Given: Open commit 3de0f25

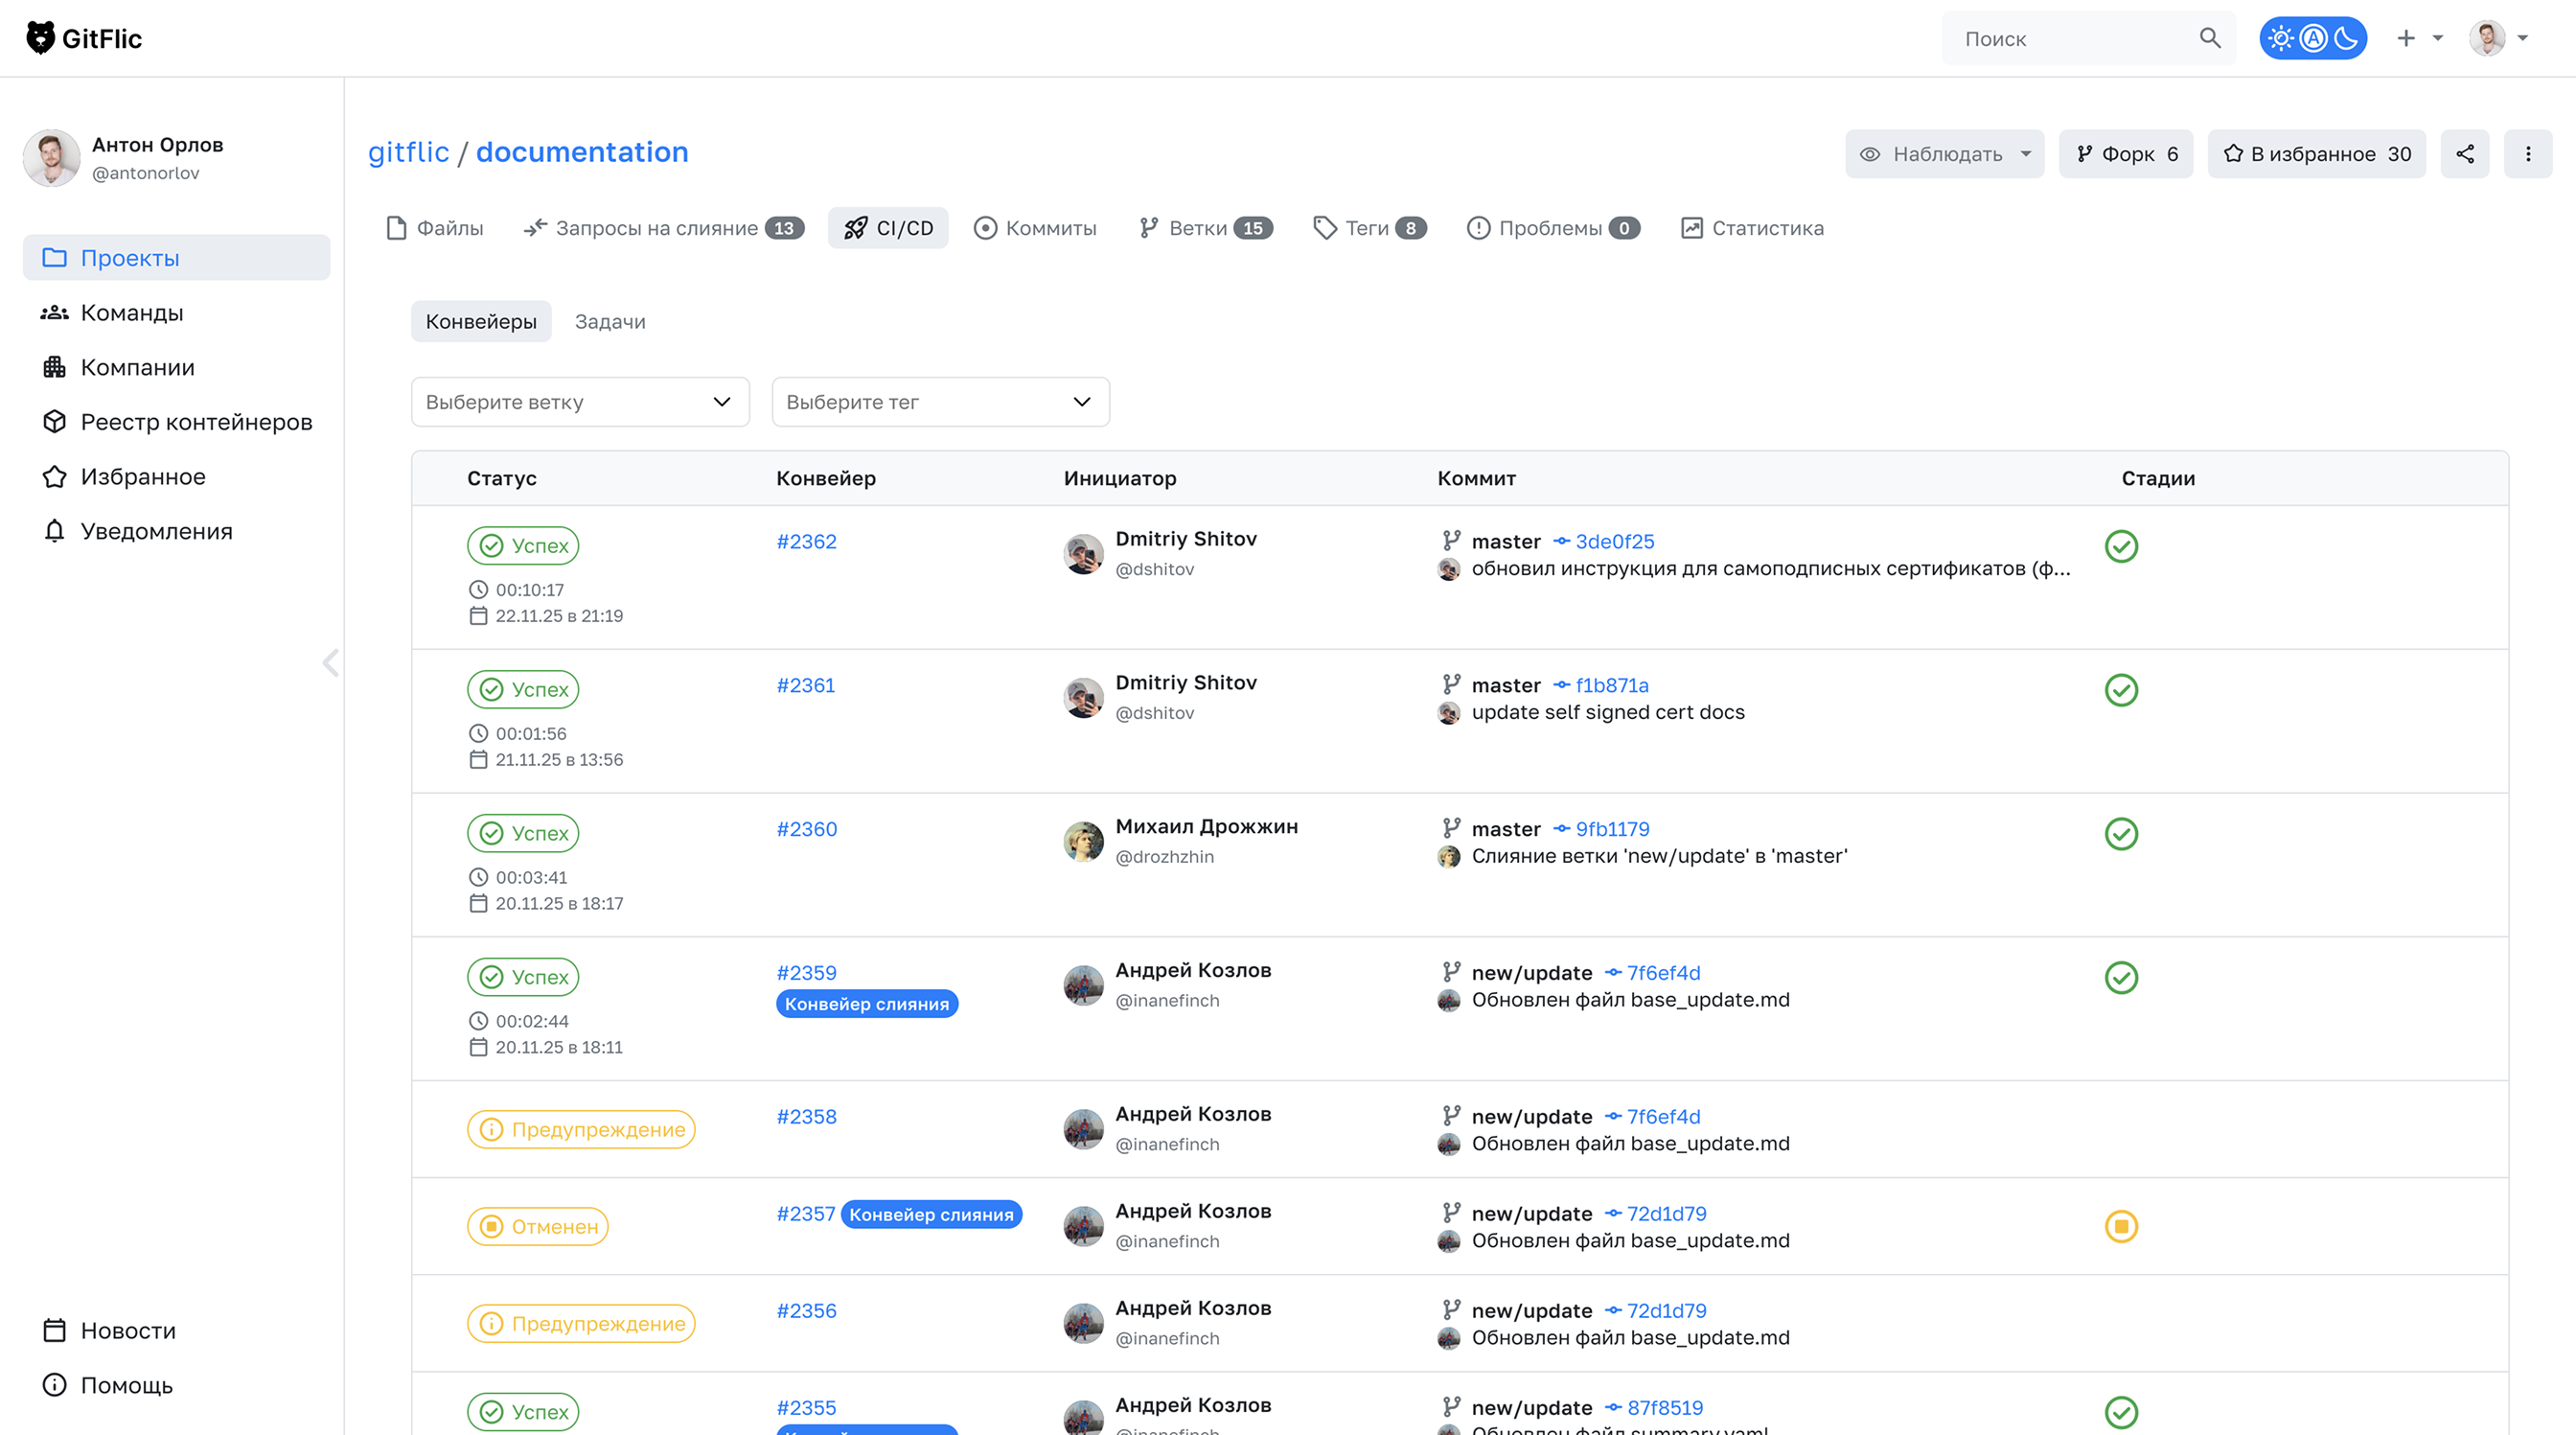Looking at the screenshot, I should [x=1614, y=541].
